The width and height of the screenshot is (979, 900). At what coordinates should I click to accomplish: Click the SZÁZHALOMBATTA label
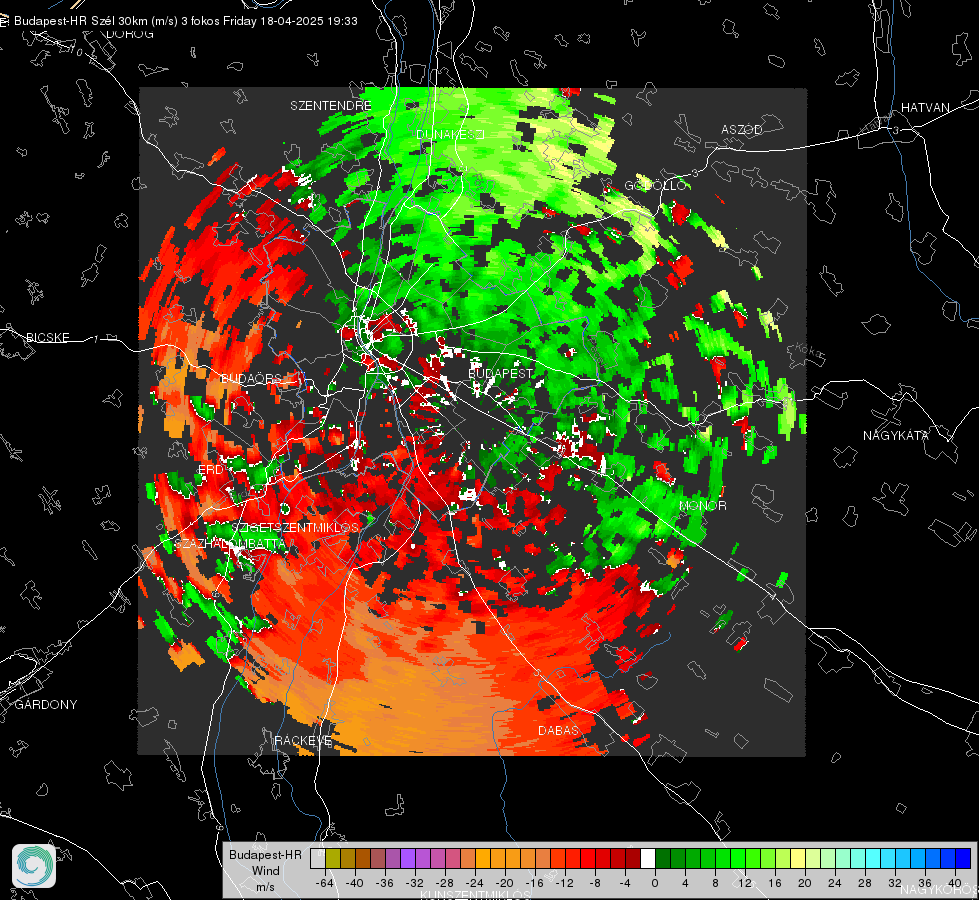(230, 543)
